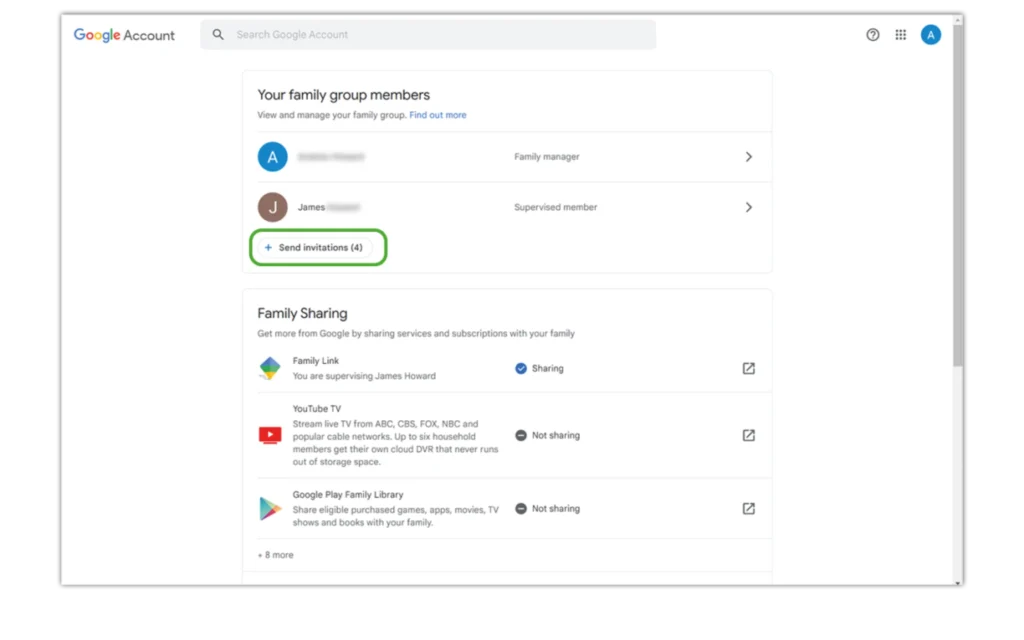The image size is (1024, 640).
Task: Click Your family group members heading
Action: (344, 95)
